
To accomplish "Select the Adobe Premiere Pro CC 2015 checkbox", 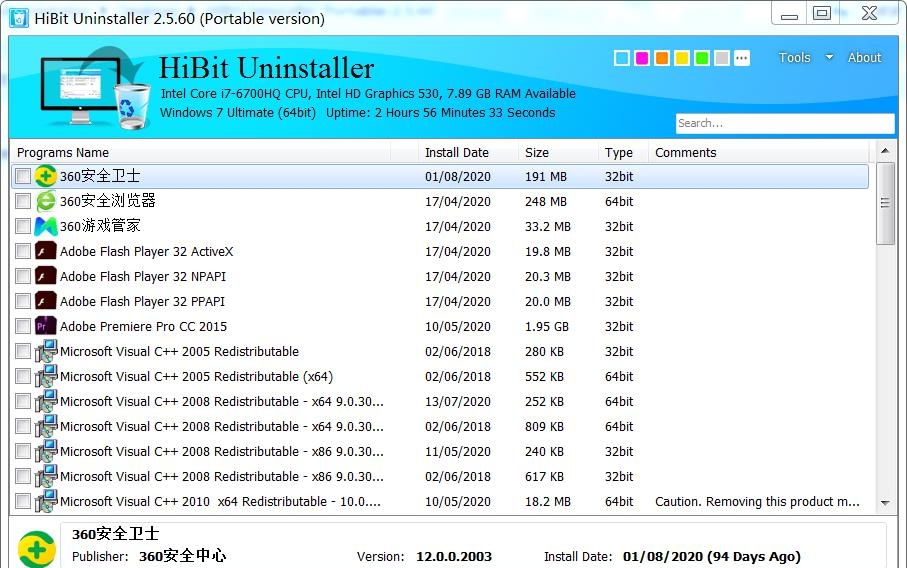I will pos(23,326).
